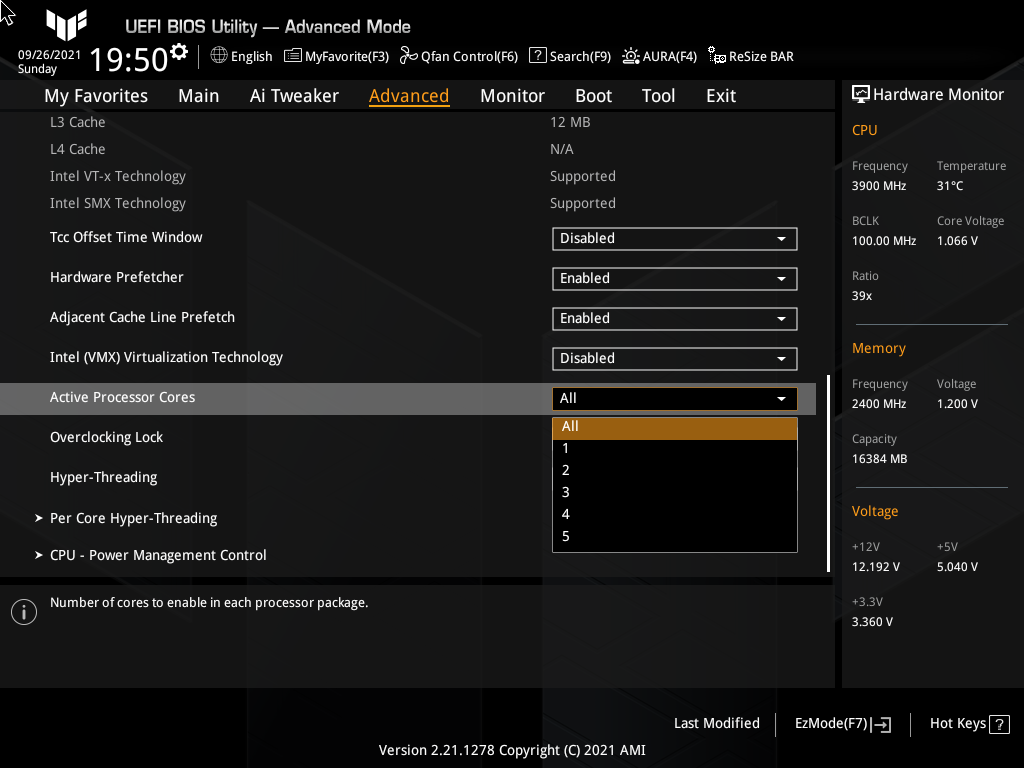Screen dimensions: 1024x768
Task: Open the Search function
Action: pyautogui.click(x=569, y=56)
